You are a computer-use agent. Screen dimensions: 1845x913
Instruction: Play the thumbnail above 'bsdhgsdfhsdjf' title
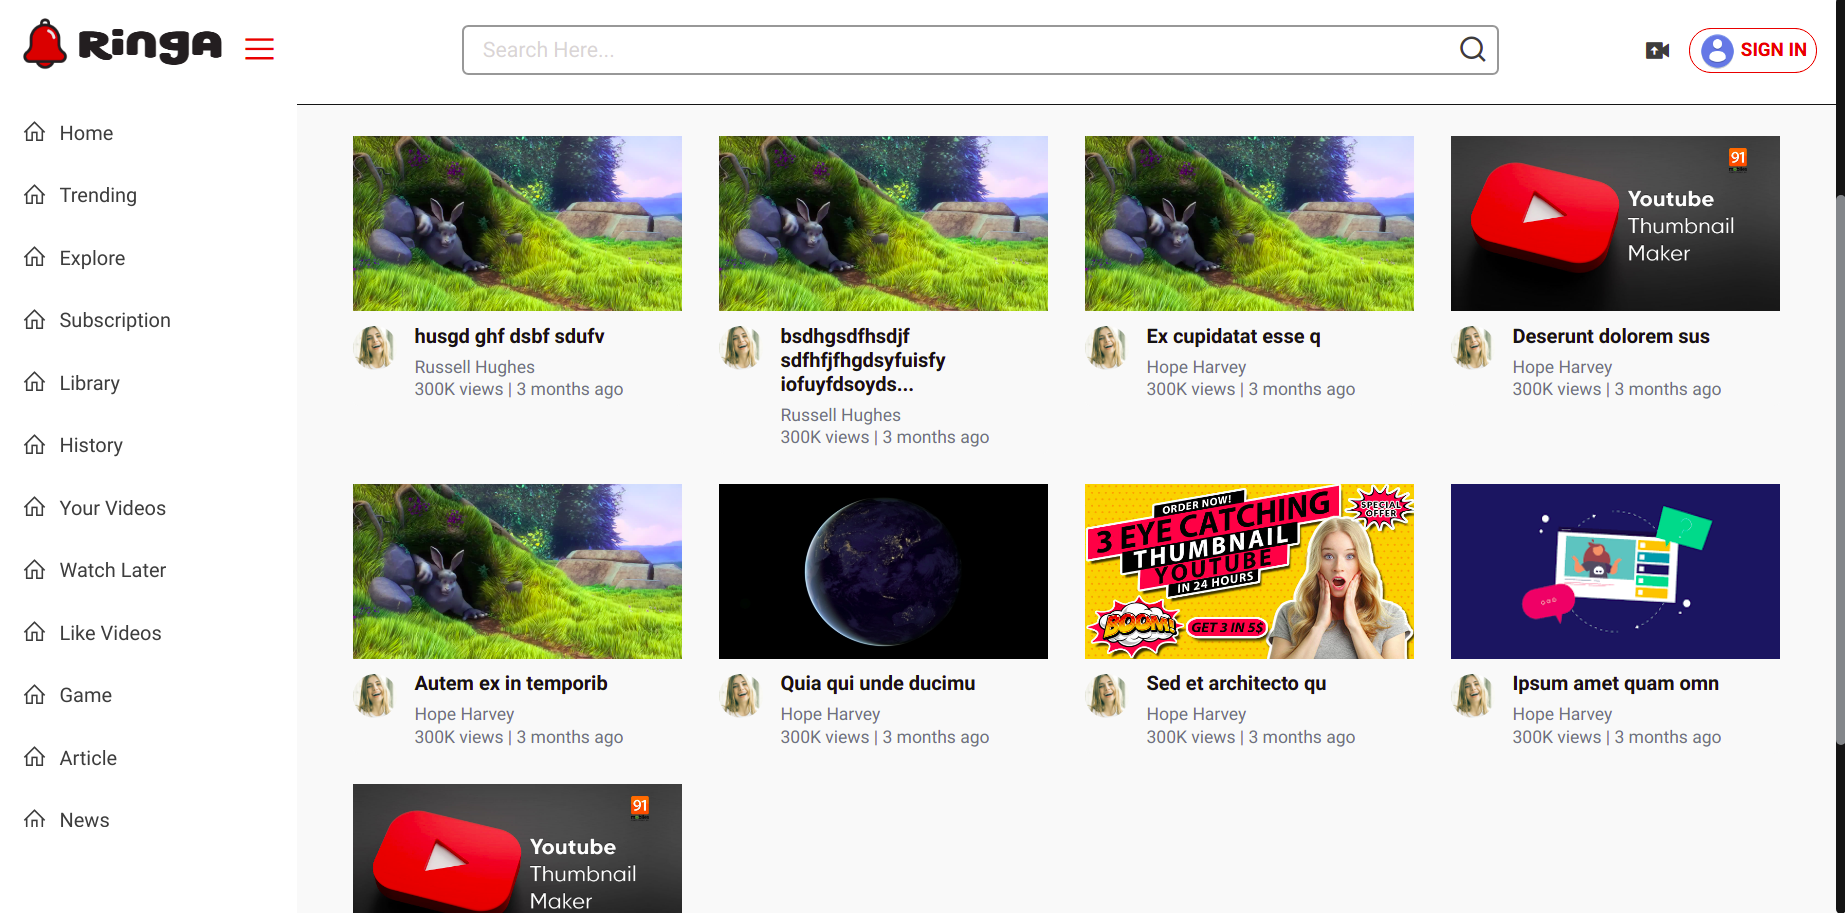(883, 223)
